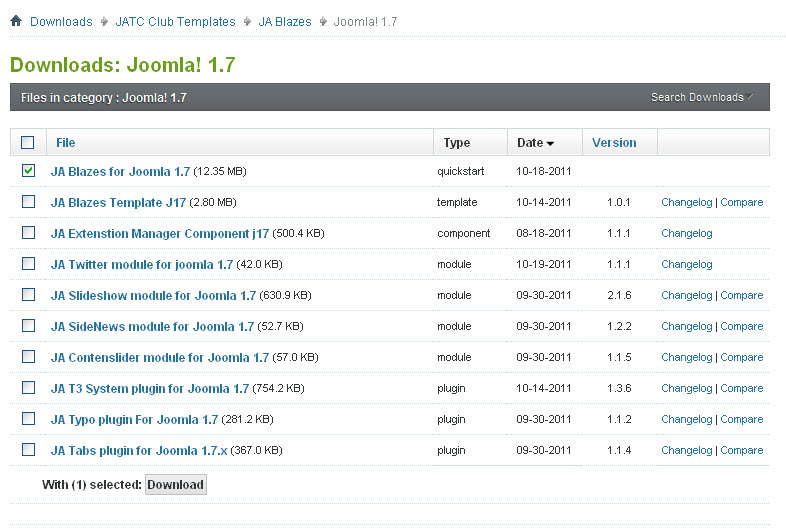
Task: Select the 08-18-2011 date cell
Action: 544,233
